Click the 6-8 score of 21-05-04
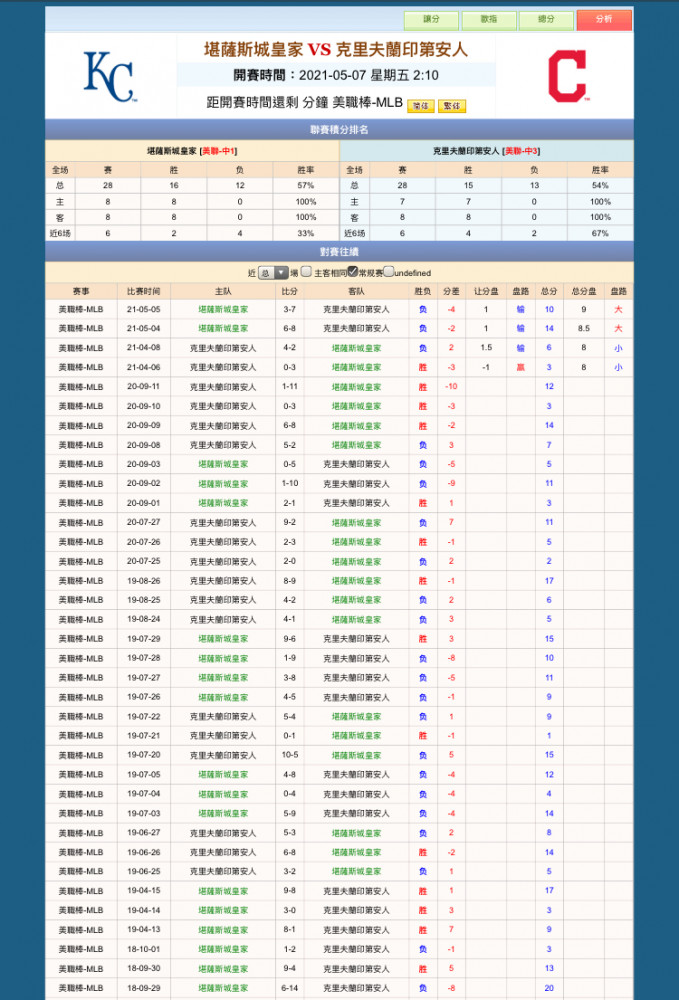This screenshot has width=679, height=1000. [x=289, y=328]
